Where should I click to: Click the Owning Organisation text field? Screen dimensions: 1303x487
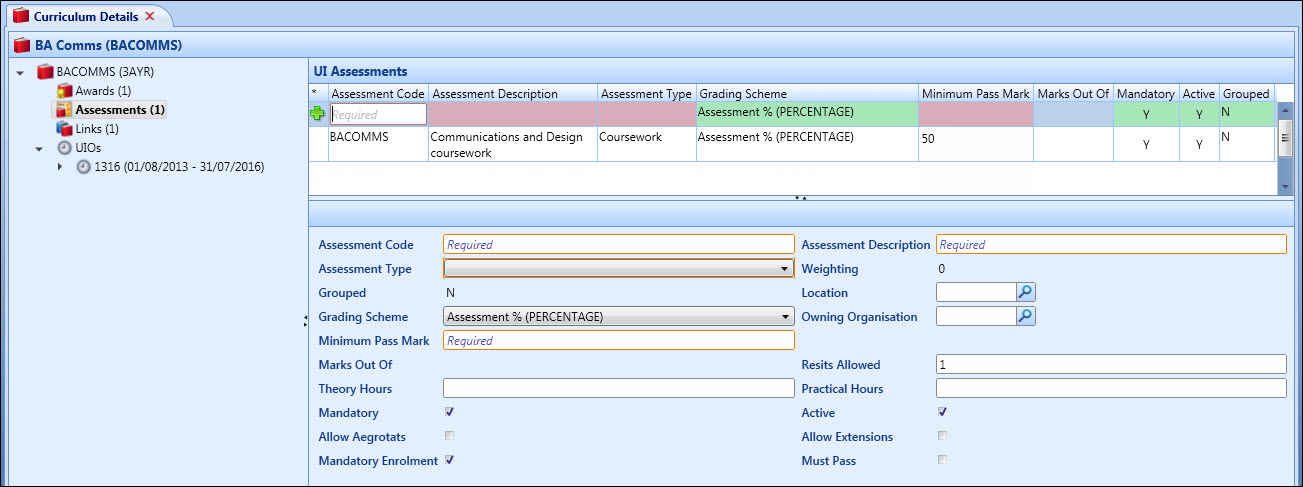pos(976,316)
